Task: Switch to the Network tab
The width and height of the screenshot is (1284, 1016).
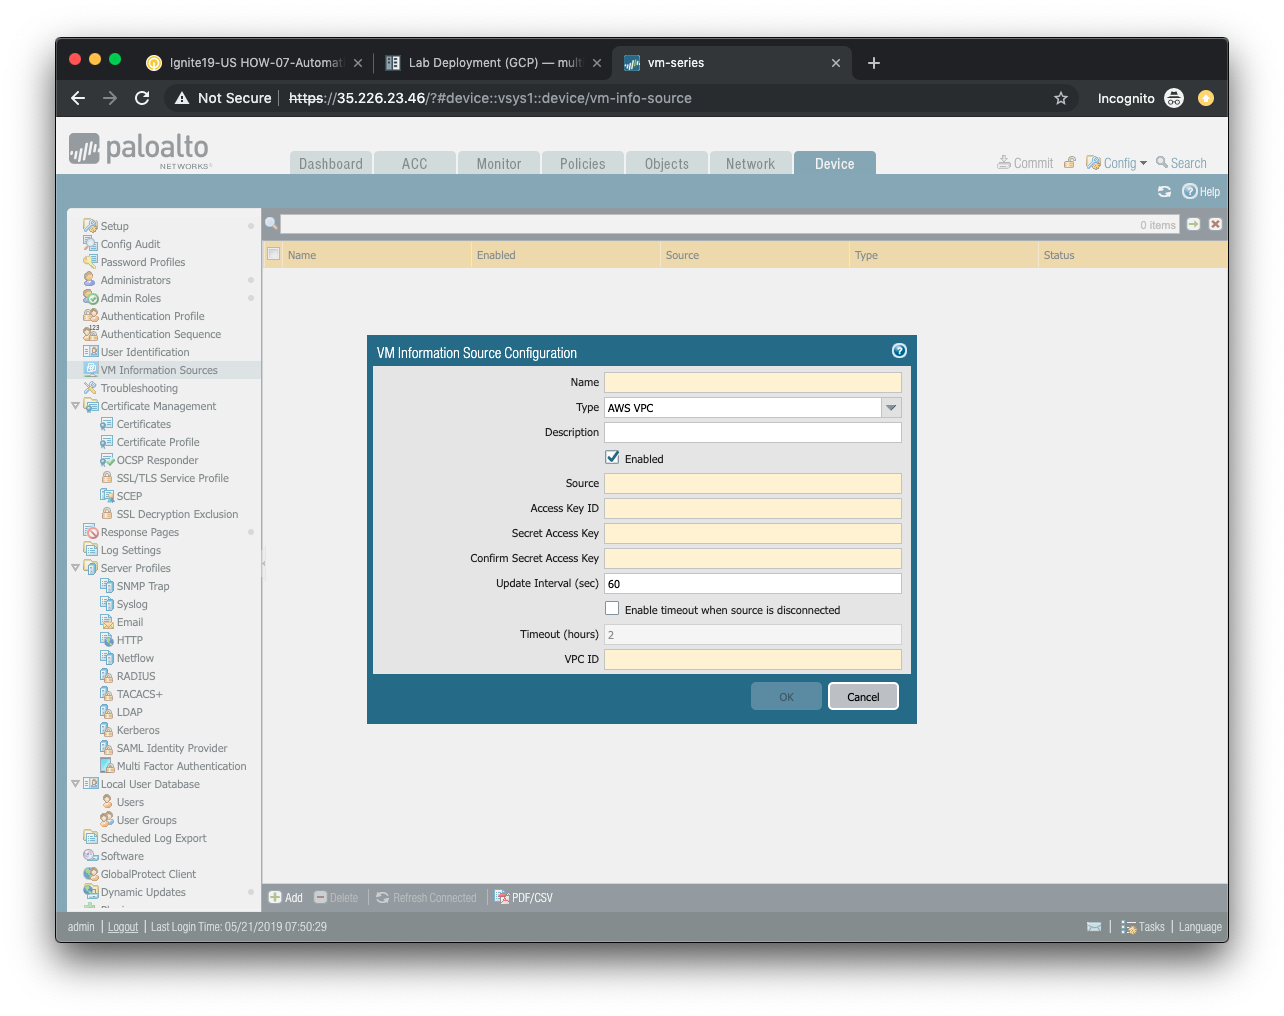Action: (x=751, y=163)
